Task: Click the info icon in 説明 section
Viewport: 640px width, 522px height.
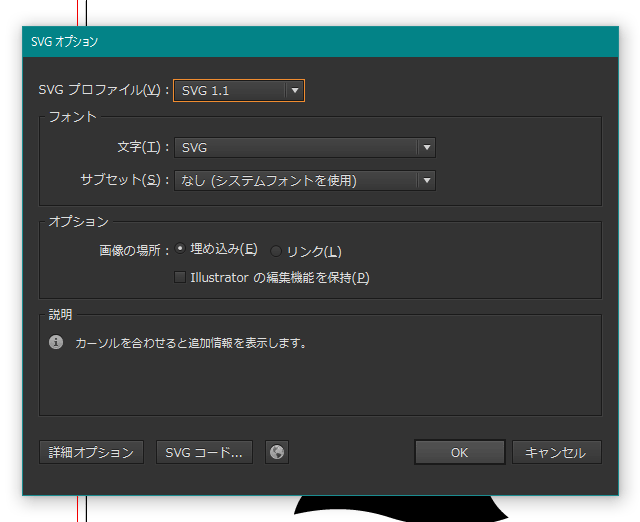Action: (x=56, y=342)
